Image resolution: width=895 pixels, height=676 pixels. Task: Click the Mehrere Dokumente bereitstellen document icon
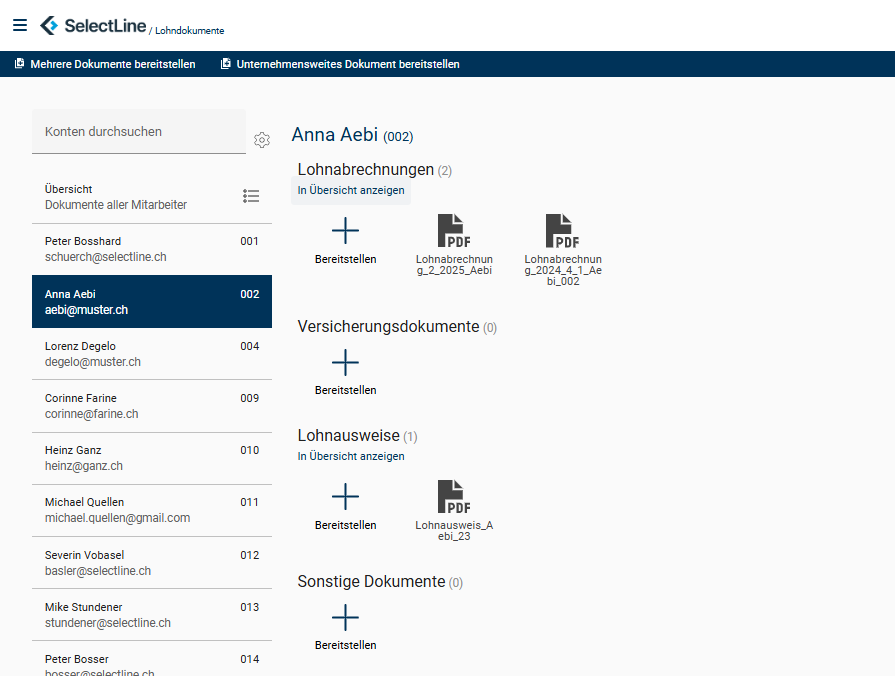tap(19, 63)
